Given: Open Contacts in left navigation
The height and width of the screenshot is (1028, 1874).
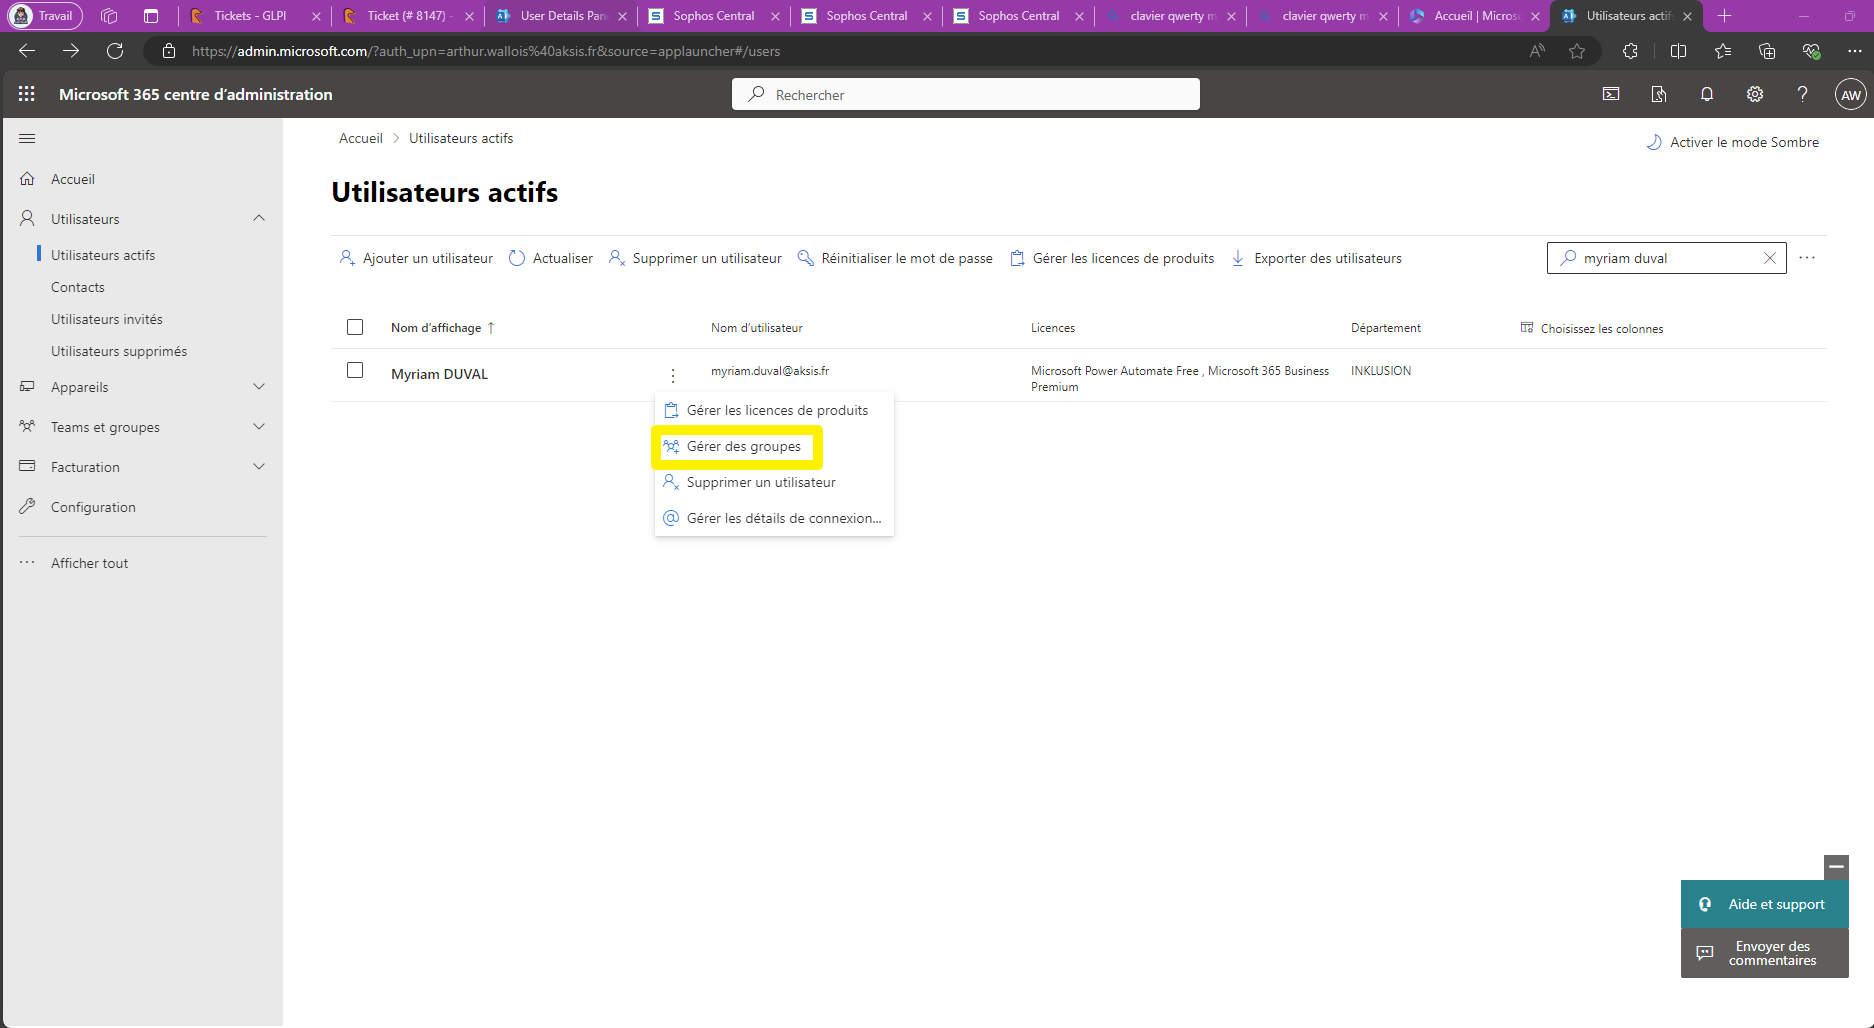Looking at the screenshot, I should pyautogui.click(x=77, y=287).
